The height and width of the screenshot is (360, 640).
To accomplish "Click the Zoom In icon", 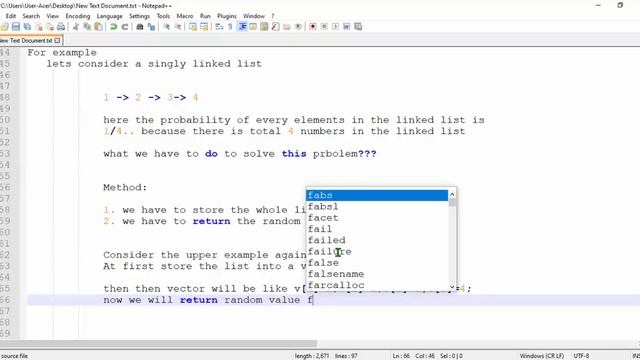I will tap(166, 27).
